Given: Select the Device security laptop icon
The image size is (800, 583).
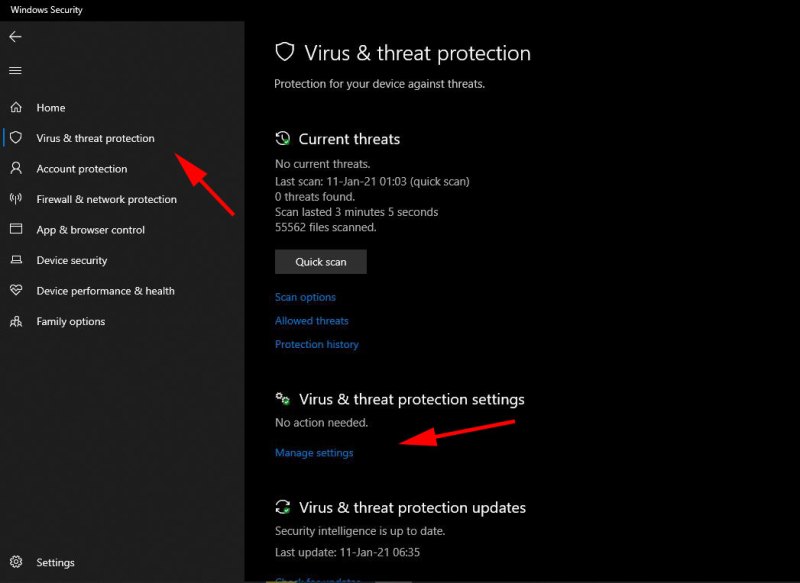Looking at the screenshot, I should tap(16, 260).
